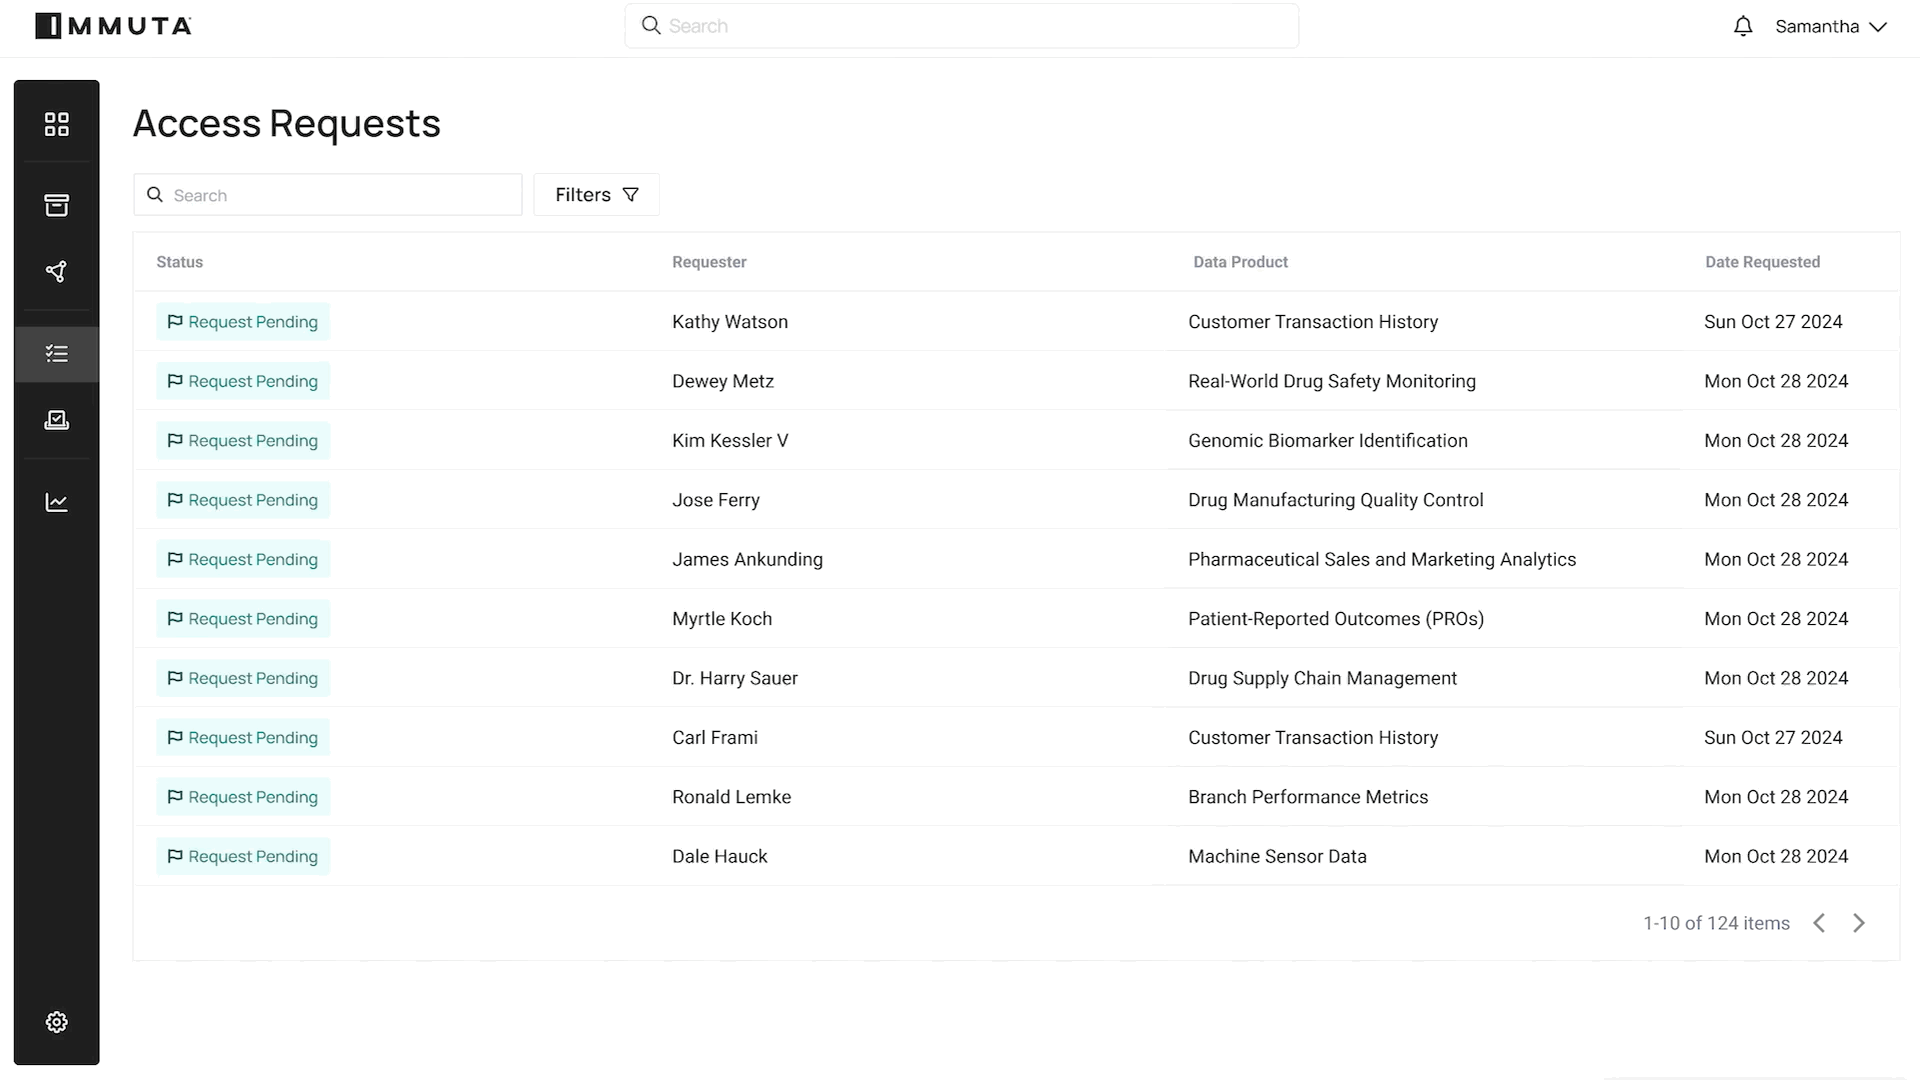
Task: Open Drug Manufacturing Quality Control product
Action: (x=1336, y=500)
